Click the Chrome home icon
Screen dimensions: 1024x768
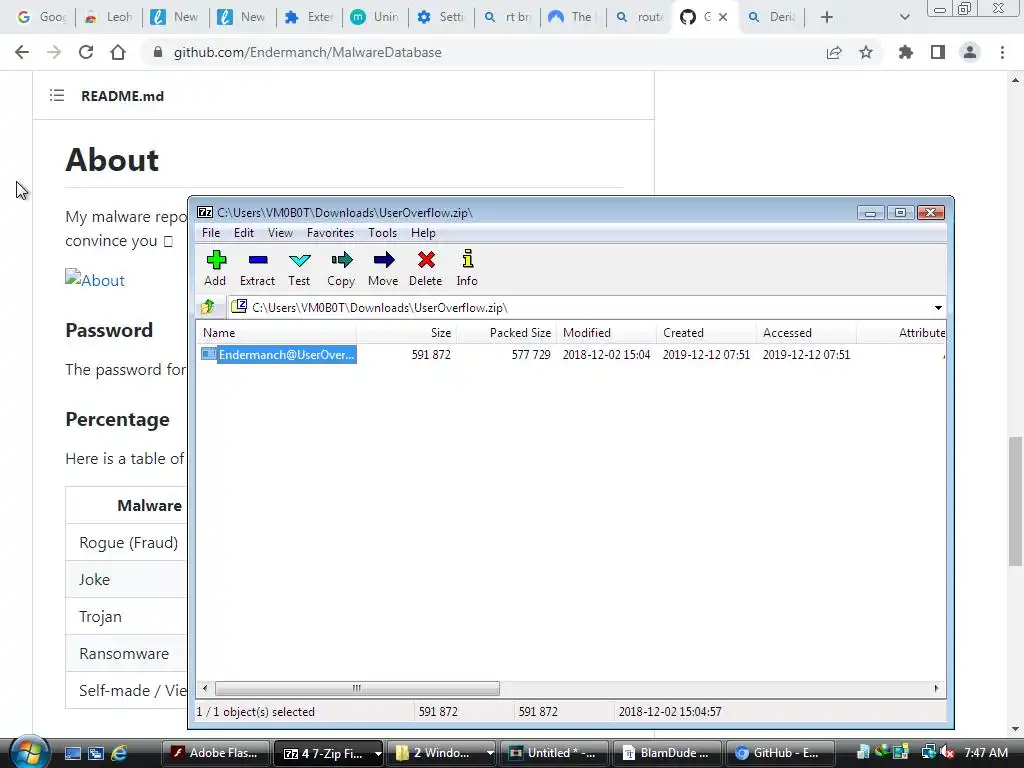click(x=118, y=52)
